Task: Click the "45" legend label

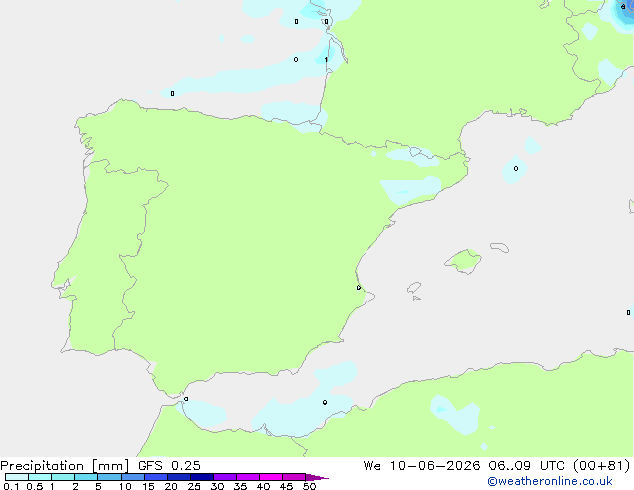Action: tap(286, 486)
